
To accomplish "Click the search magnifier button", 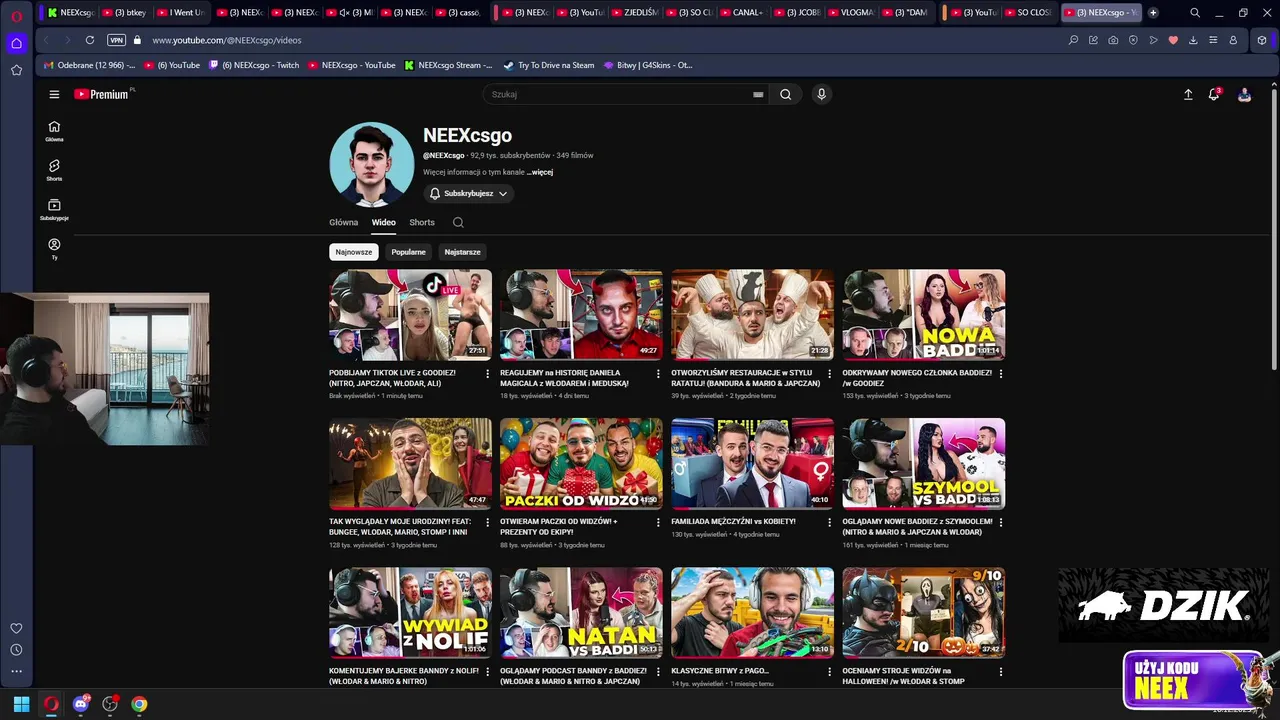I will [786, 94].
